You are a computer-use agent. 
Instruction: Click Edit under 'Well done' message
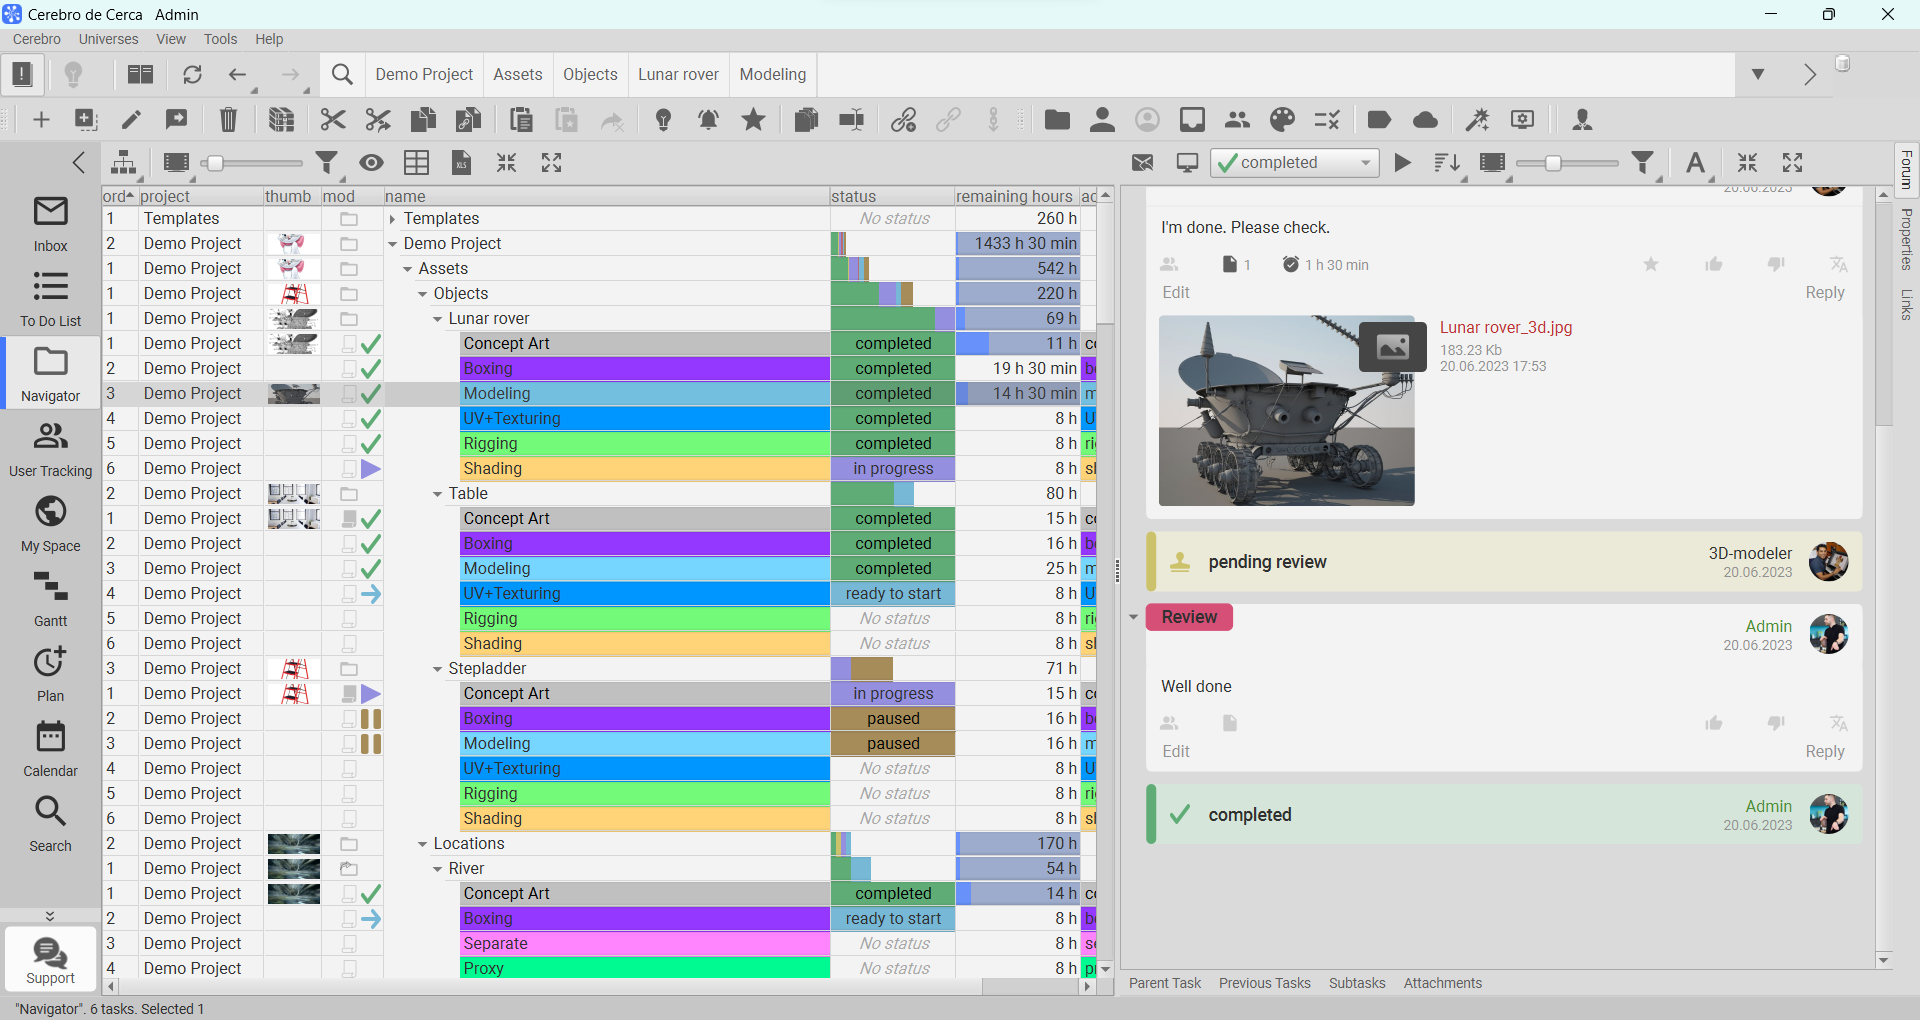(1176, 752)
